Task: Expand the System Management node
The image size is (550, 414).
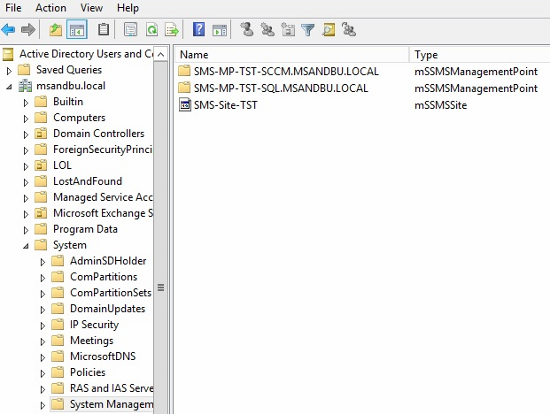Action: tap(42, 405)
